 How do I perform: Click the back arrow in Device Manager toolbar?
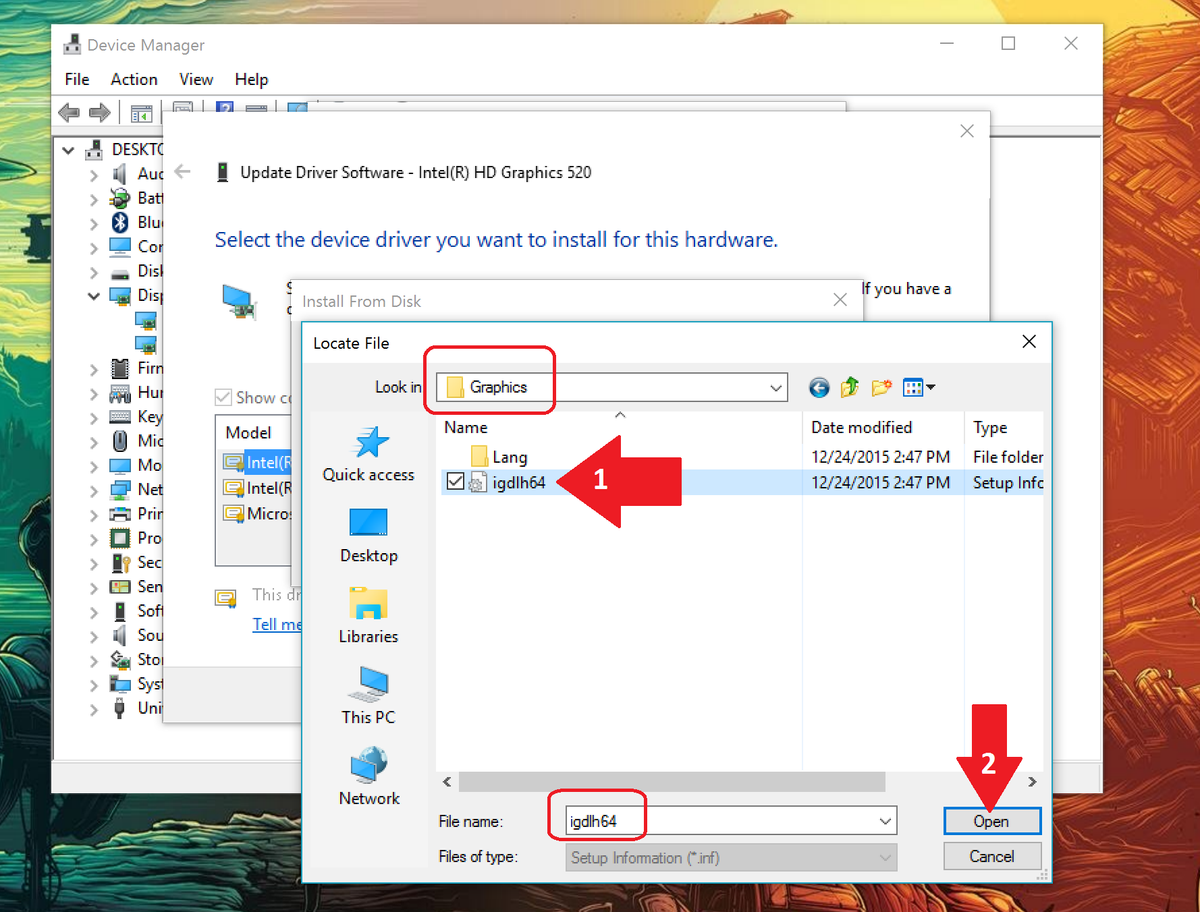tap(68, 112)
